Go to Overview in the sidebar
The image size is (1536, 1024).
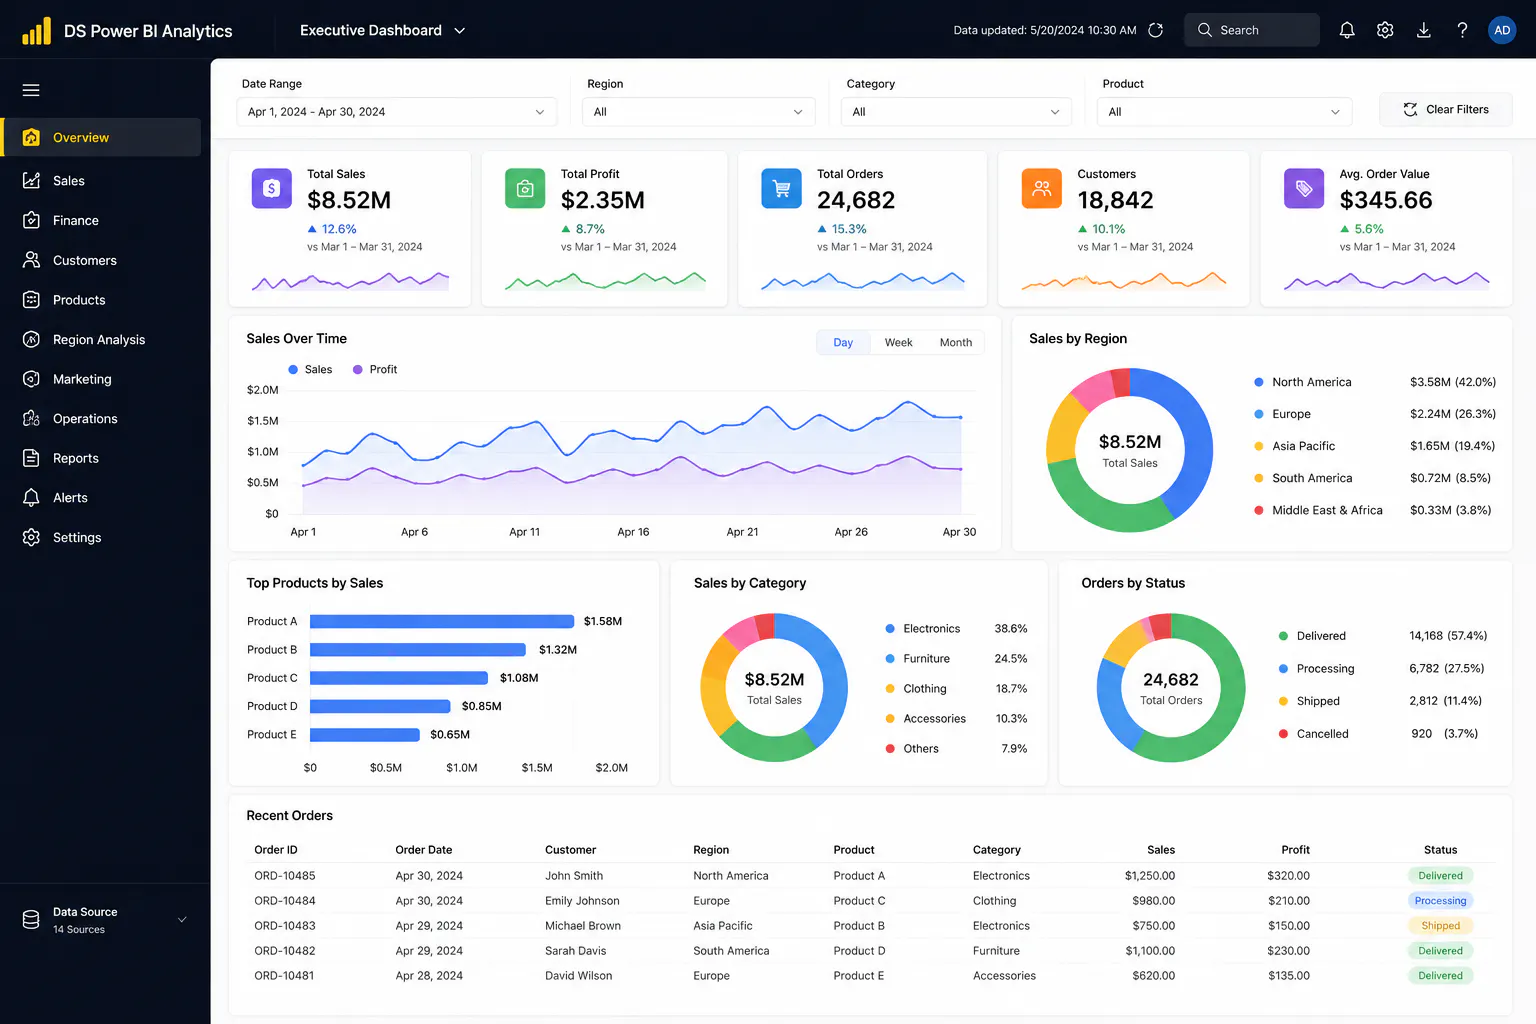click(x=101, y=137)
